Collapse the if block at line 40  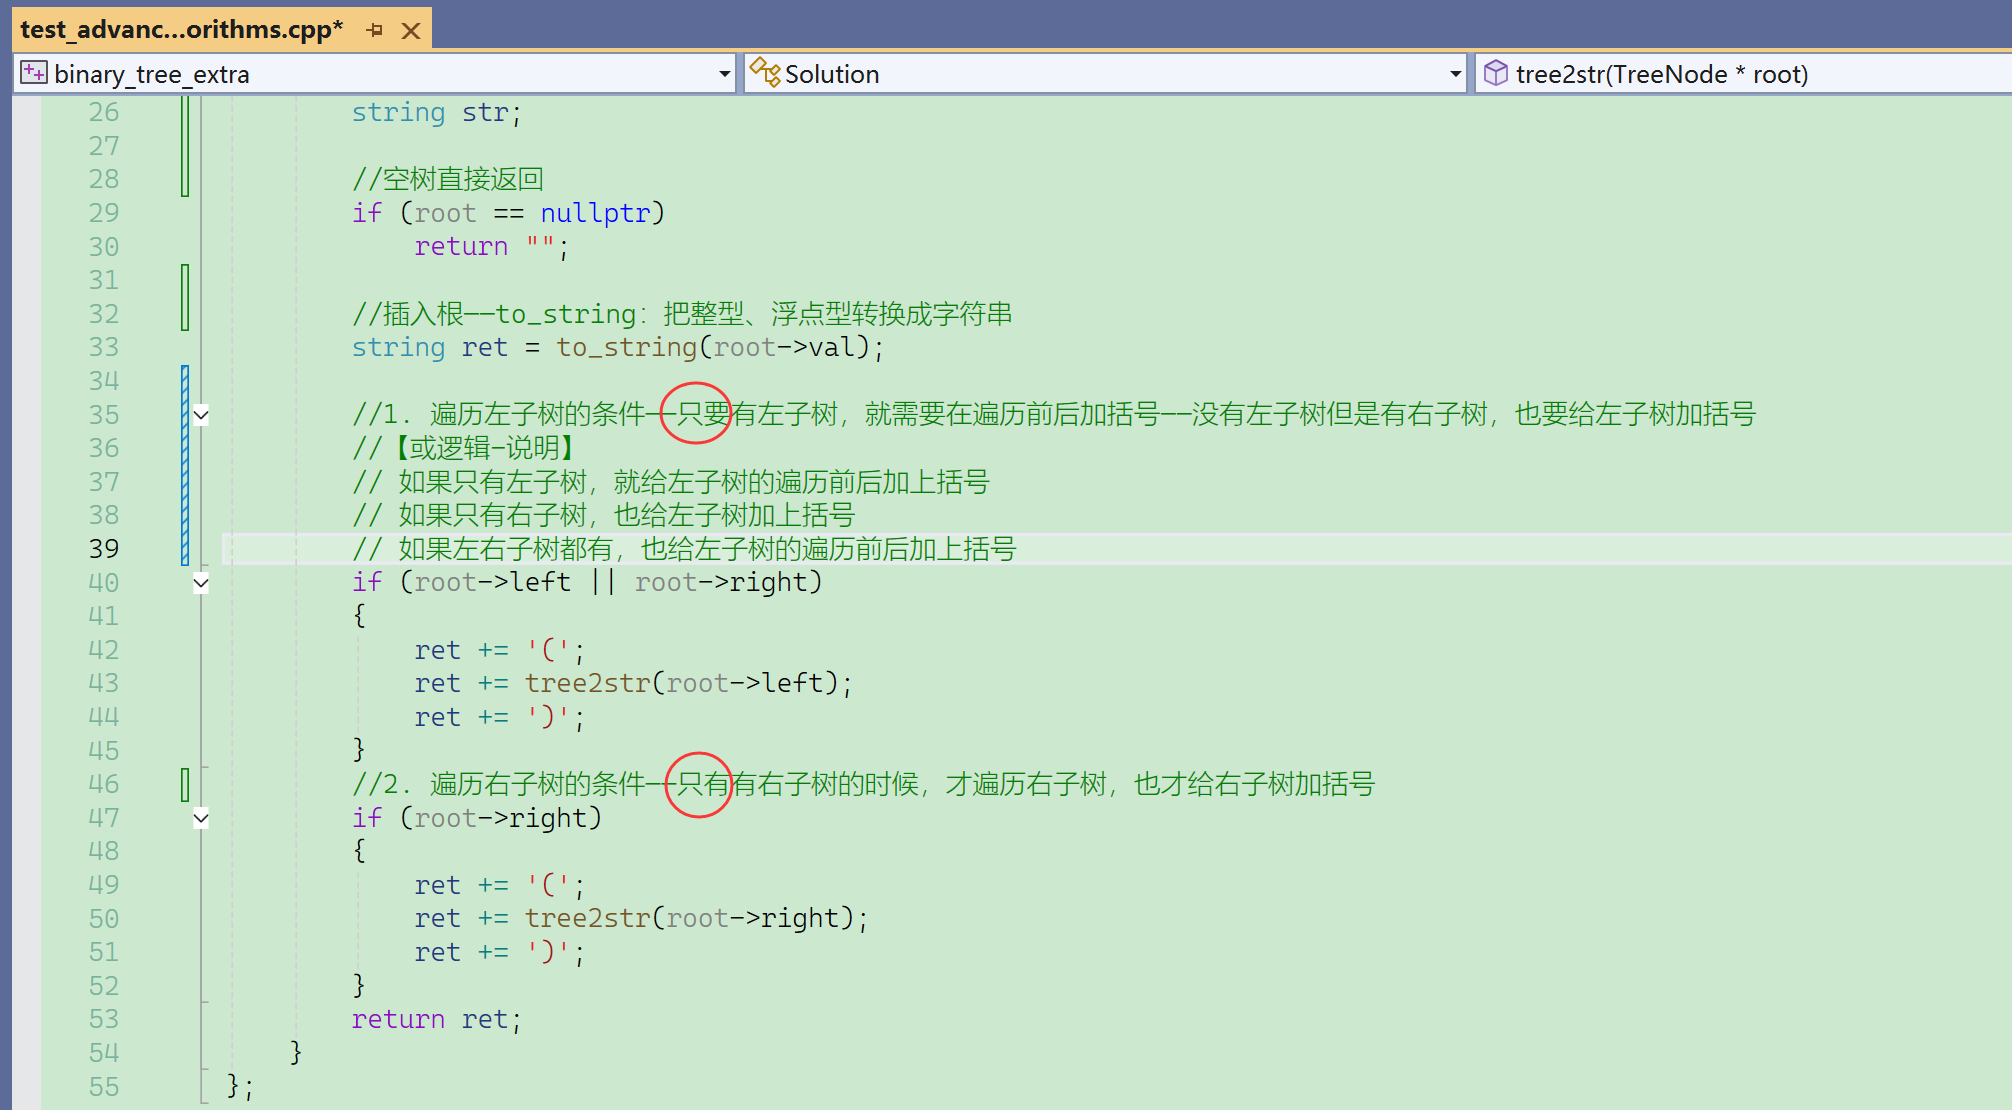(x=201, y=583)
